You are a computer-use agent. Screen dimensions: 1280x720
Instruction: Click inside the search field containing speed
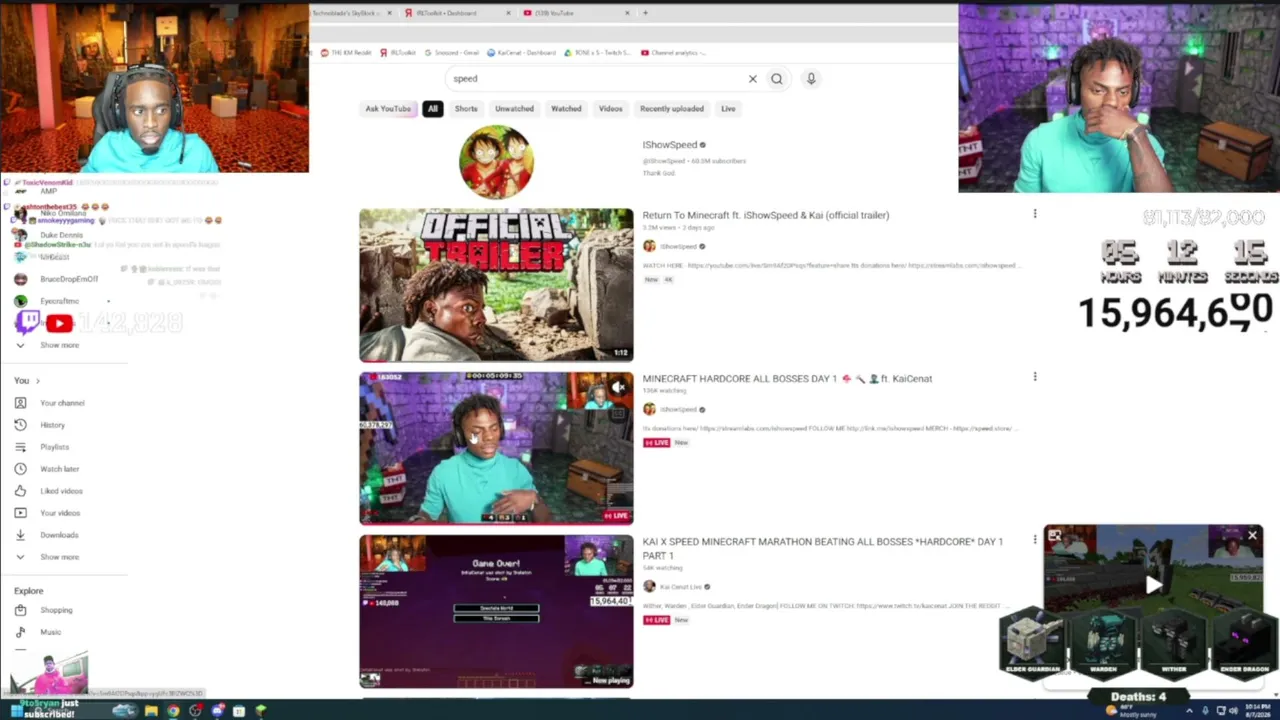pyautogui.click(x=595, y=79)
